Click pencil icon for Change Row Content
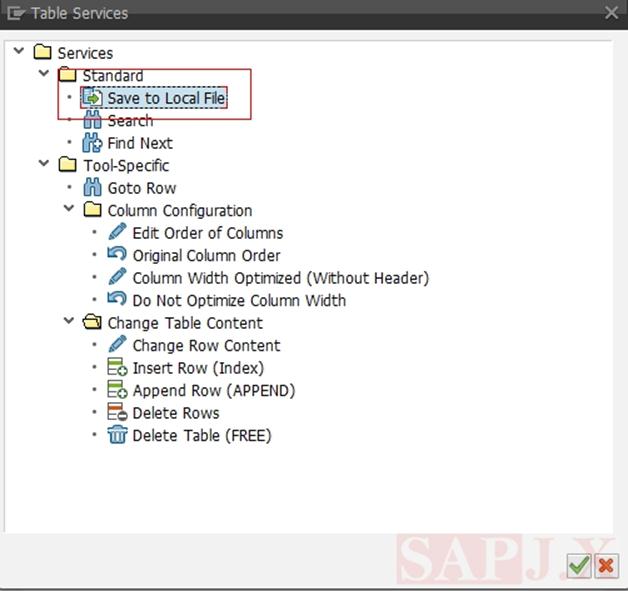 (117, 345)
